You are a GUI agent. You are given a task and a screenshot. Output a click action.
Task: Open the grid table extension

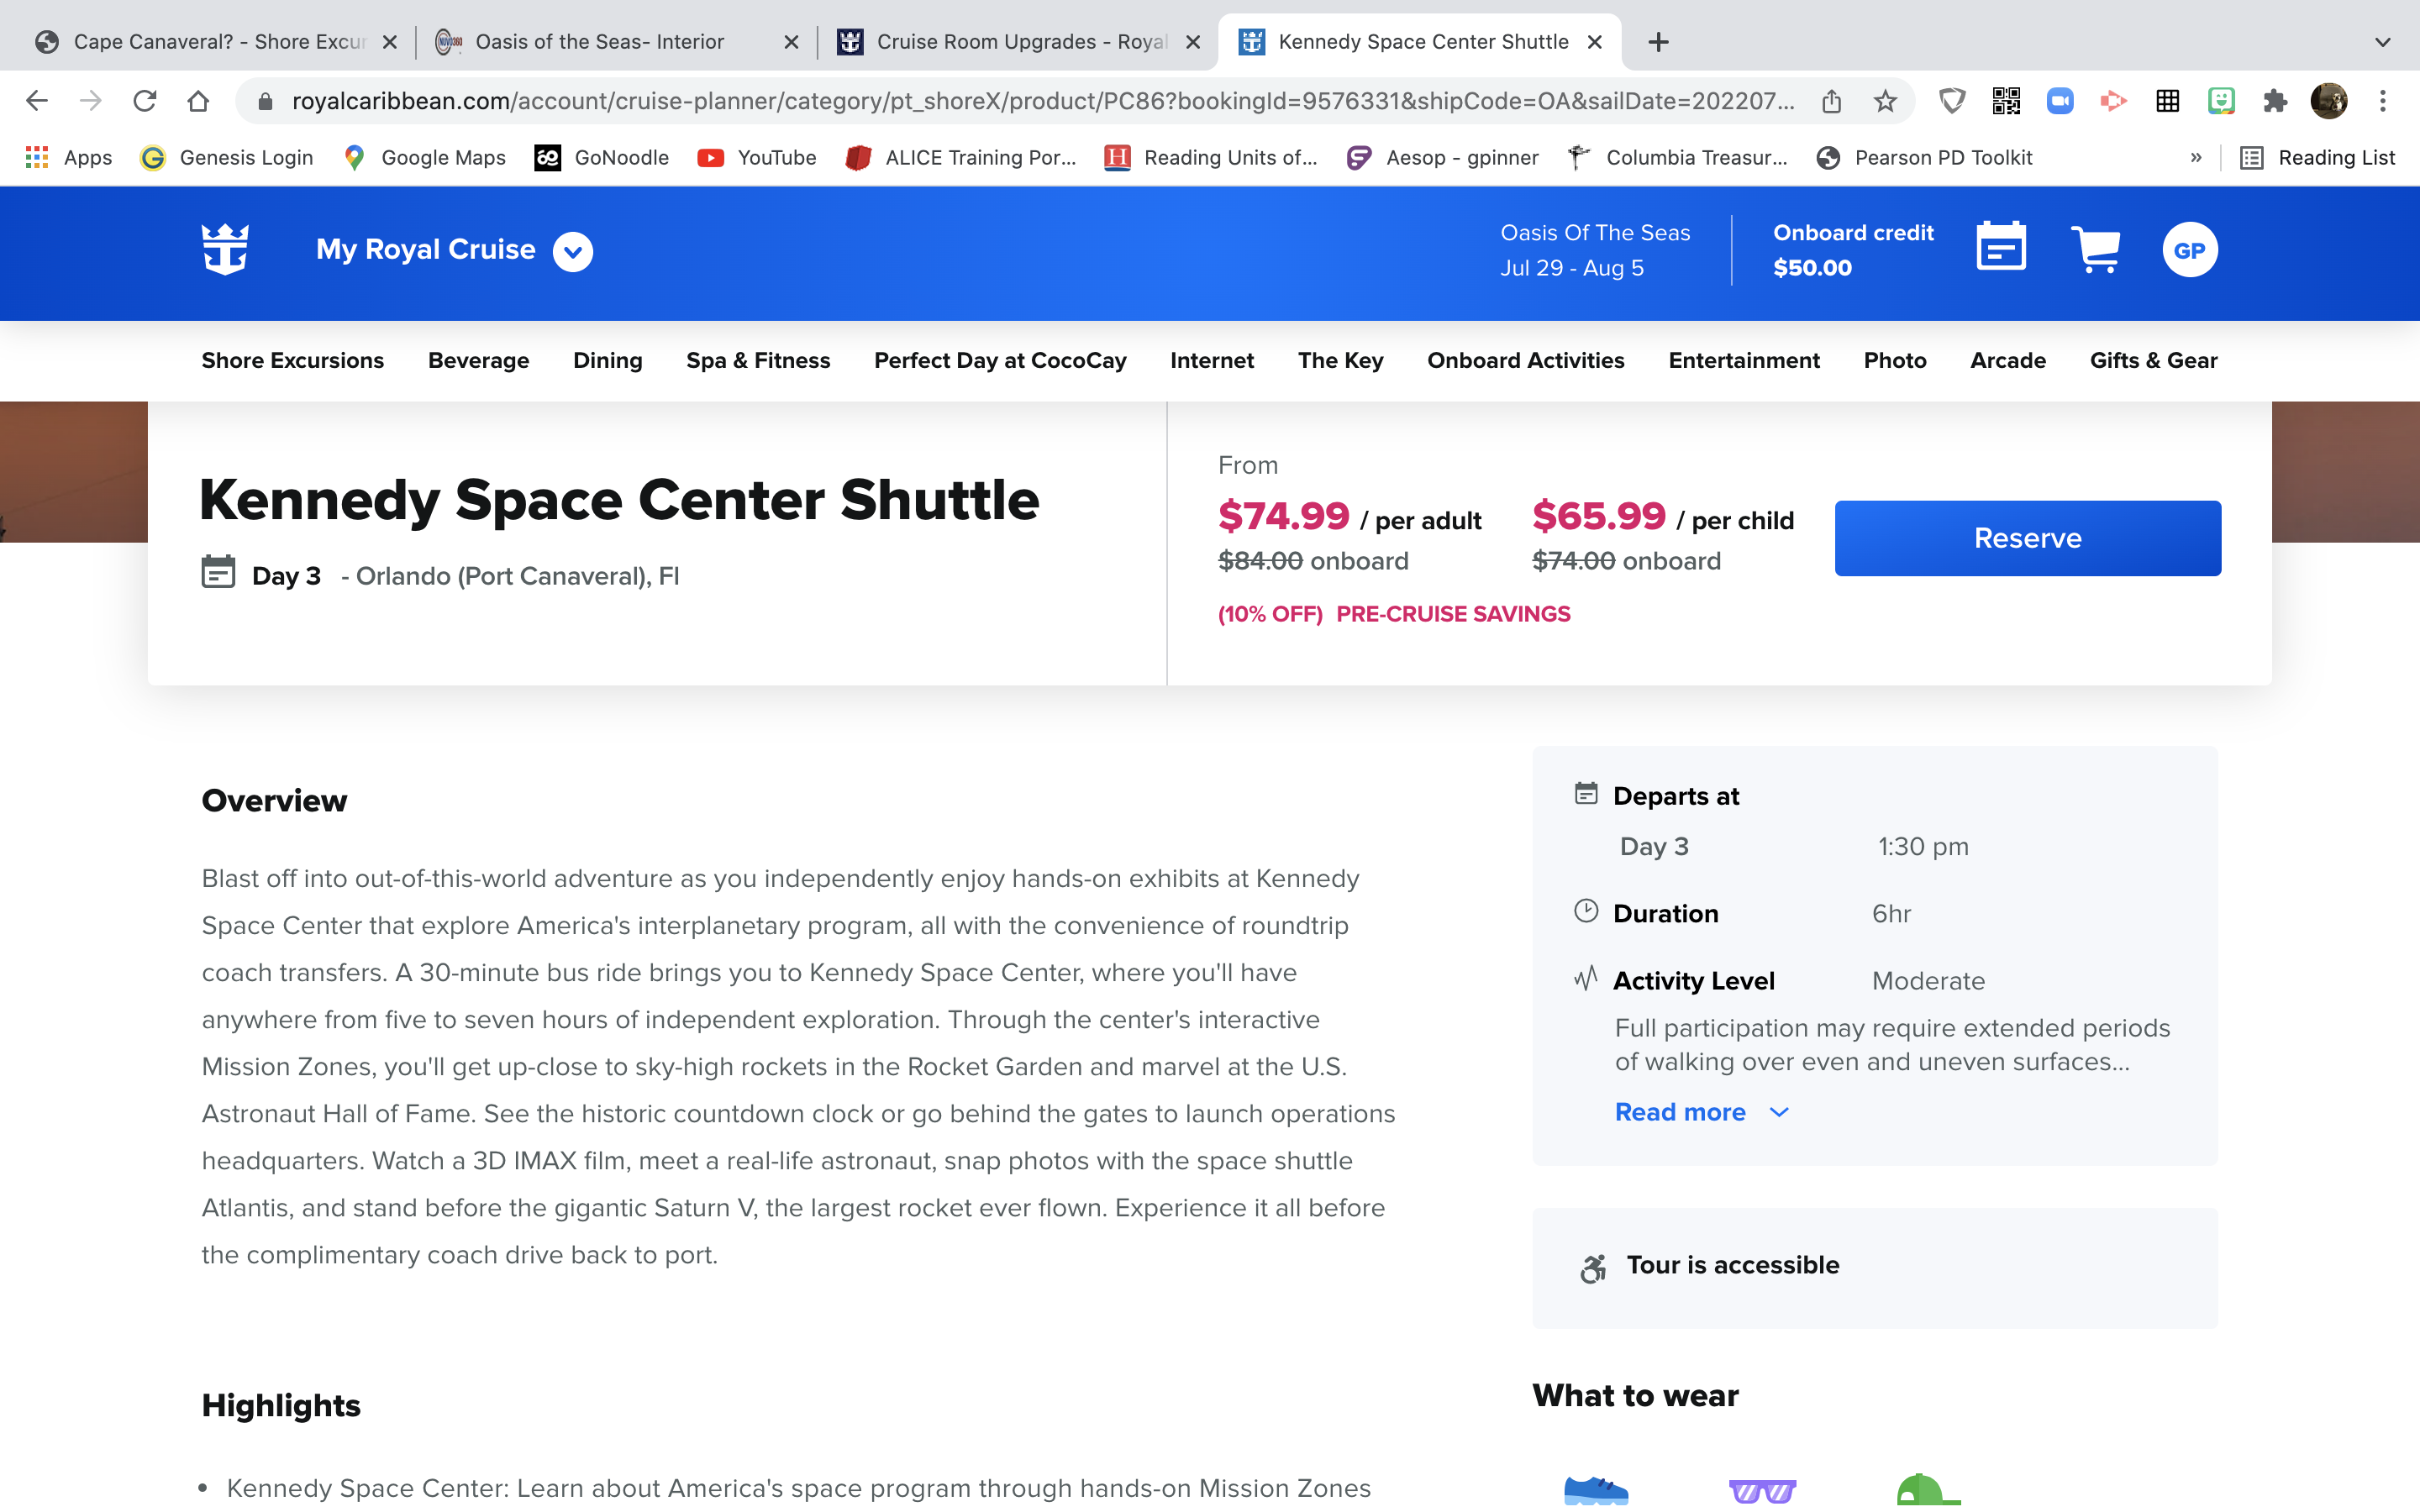2167,101
